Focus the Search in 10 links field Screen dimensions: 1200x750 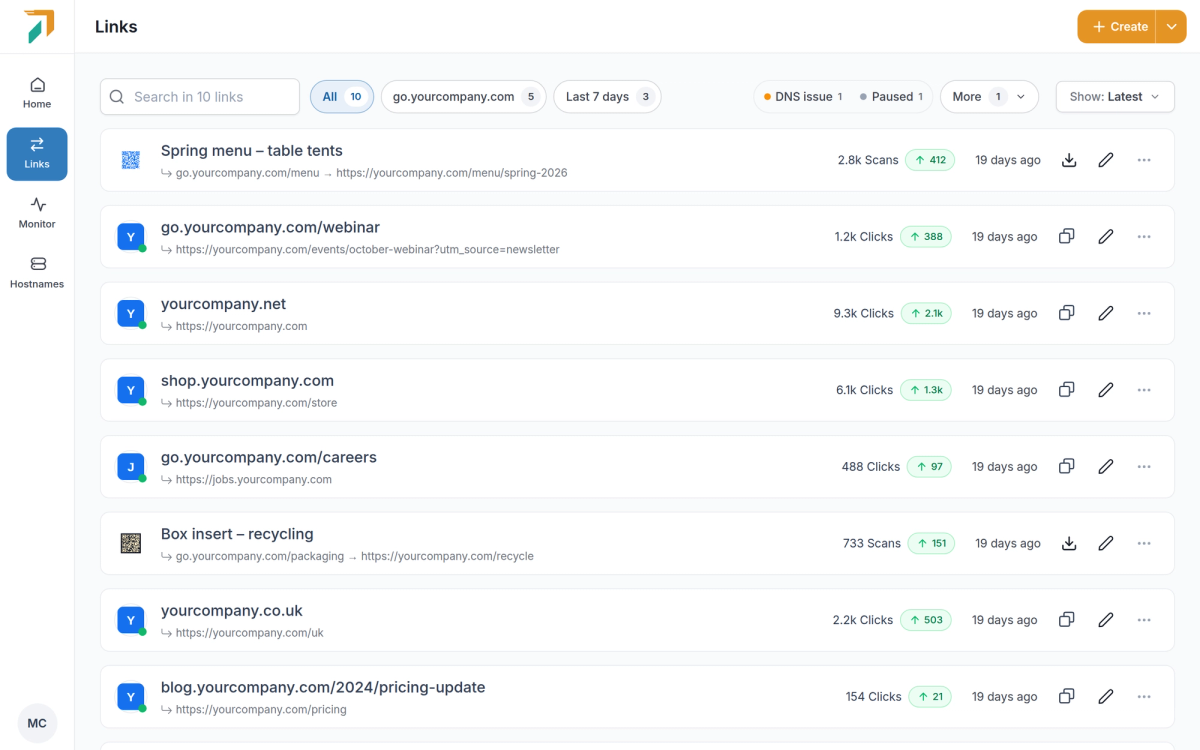pos(200,97)
